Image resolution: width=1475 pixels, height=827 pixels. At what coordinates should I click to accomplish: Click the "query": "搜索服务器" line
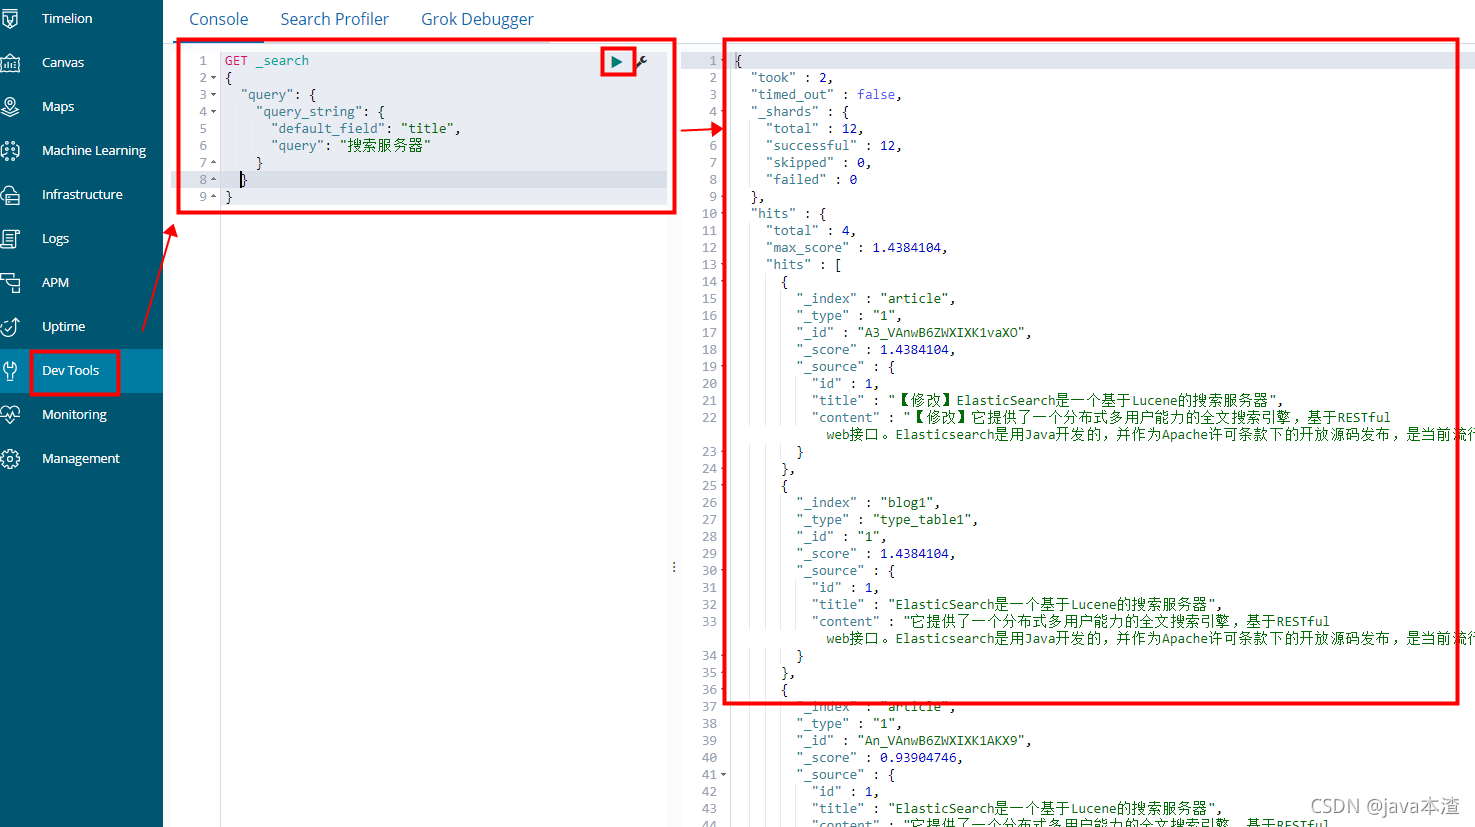pyautogui.click(x=351, y=146)
